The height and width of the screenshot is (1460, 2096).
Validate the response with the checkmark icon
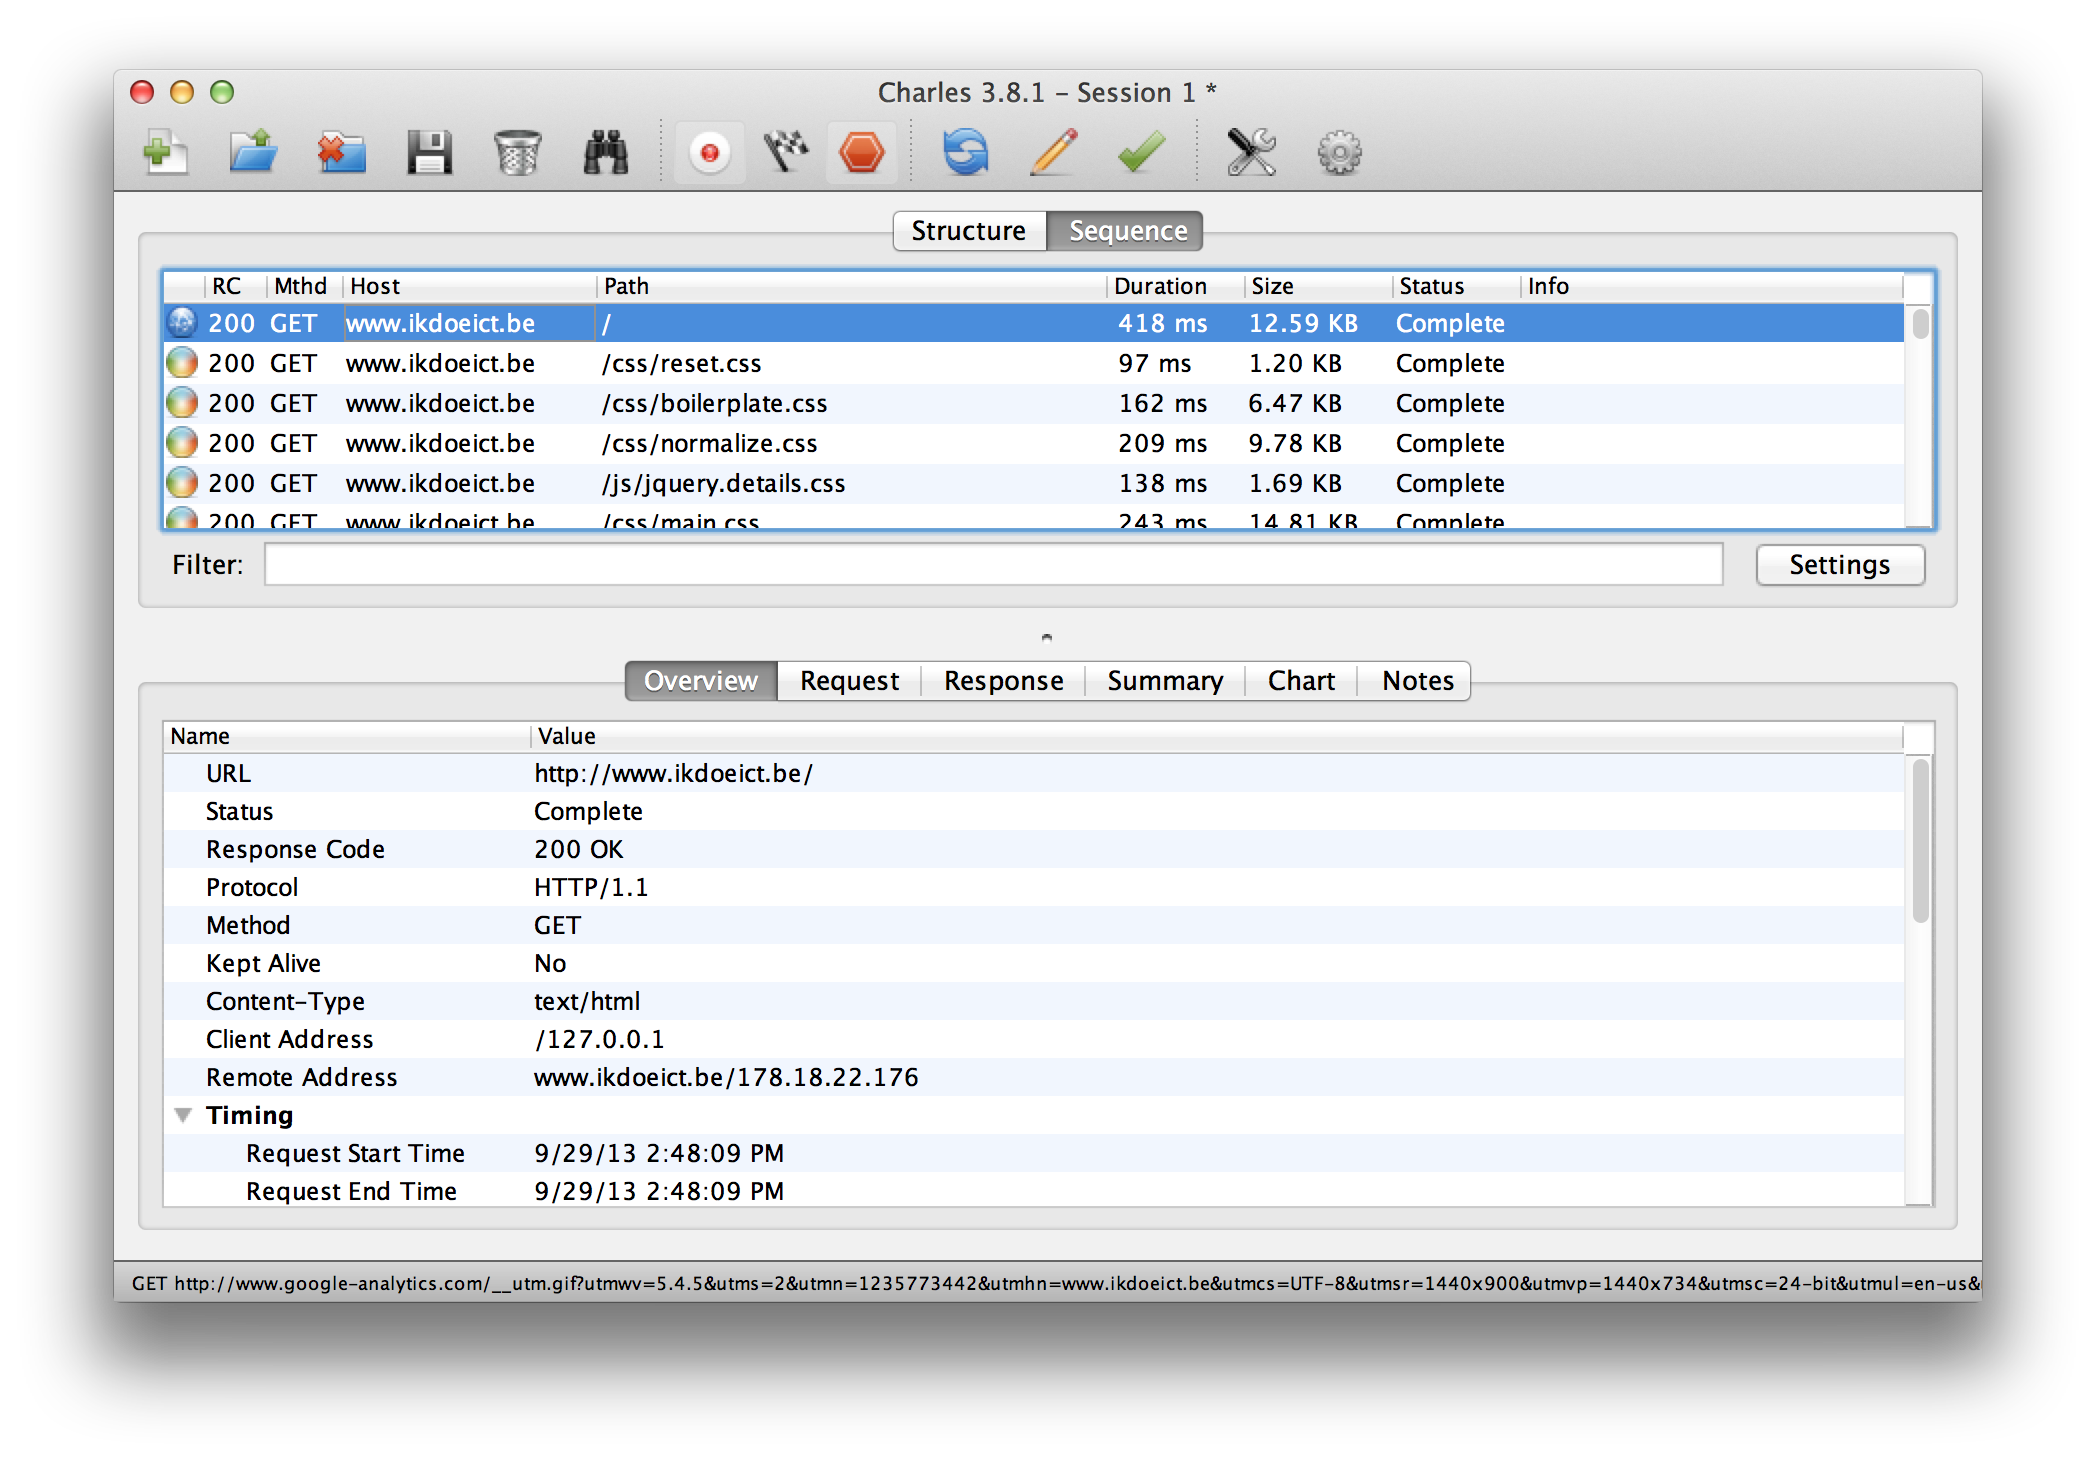(x=1139, y=151)
